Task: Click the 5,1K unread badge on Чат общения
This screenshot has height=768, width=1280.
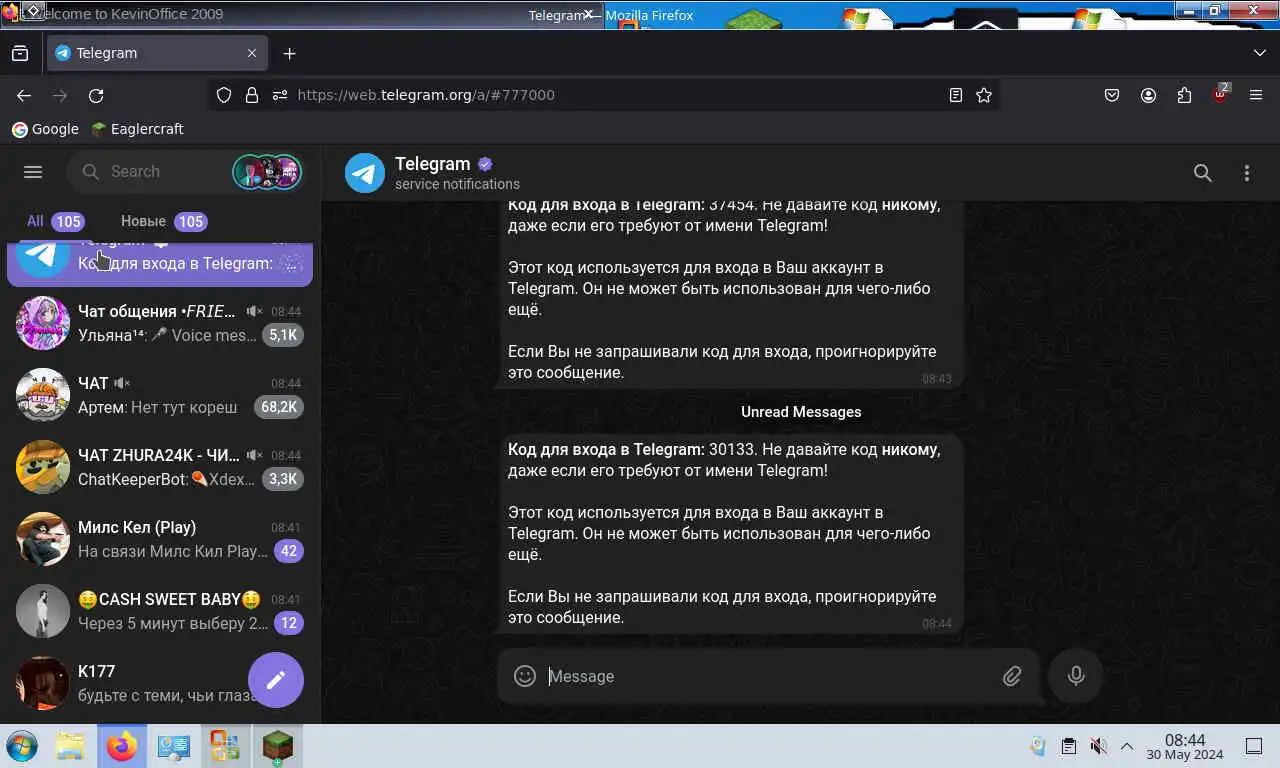Action: point(283,335)
